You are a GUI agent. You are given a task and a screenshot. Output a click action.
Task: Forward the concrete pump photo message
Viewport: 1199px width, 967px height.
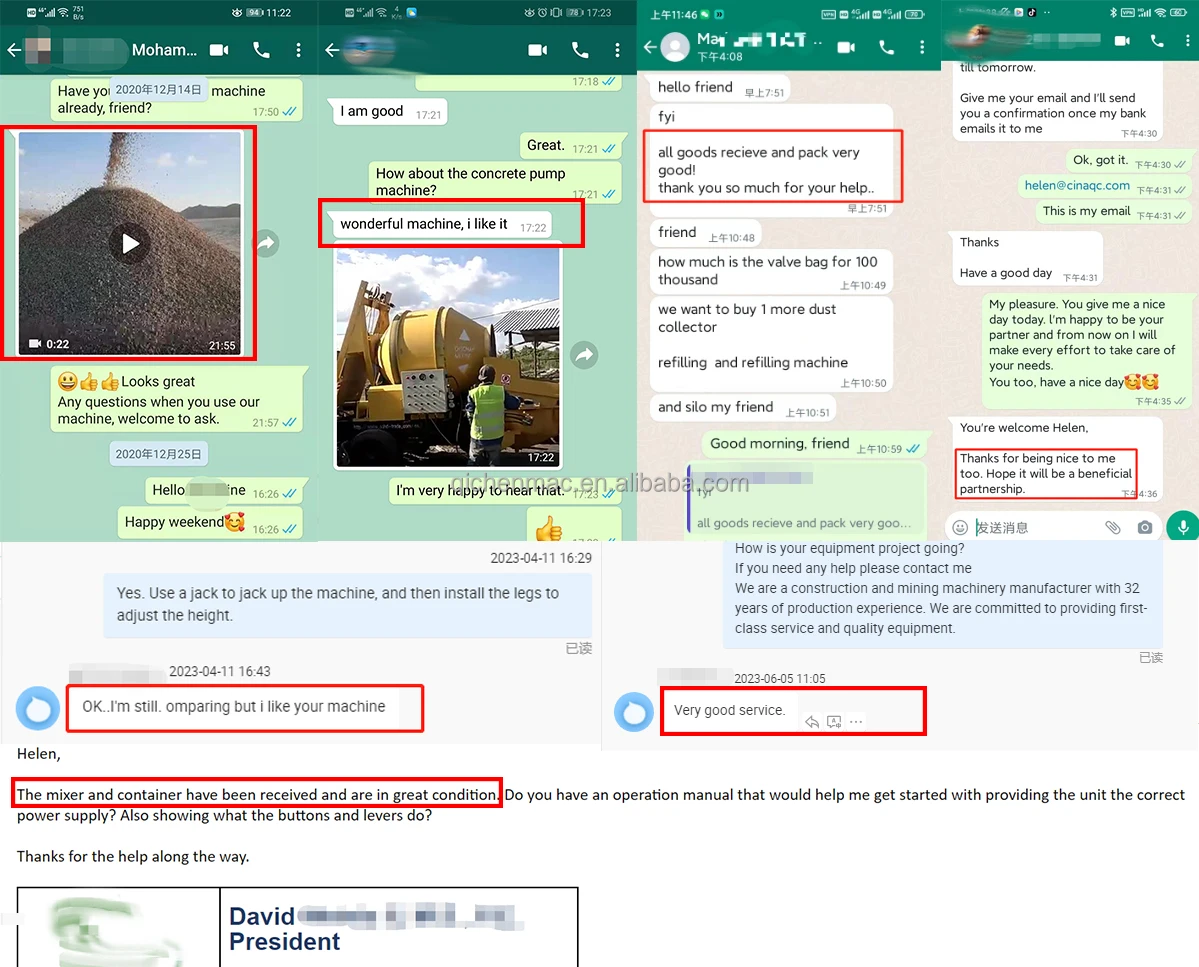coord(584,355)
